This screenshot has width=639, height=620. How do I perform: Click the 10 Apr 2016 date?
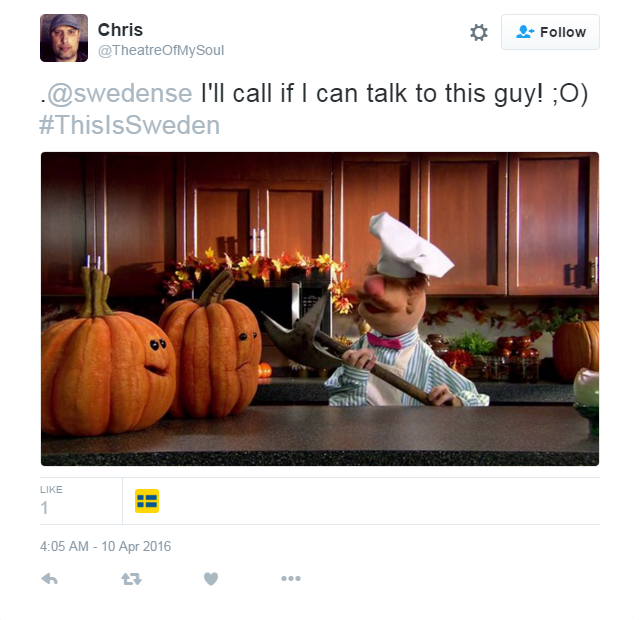[x=136, y=546]
